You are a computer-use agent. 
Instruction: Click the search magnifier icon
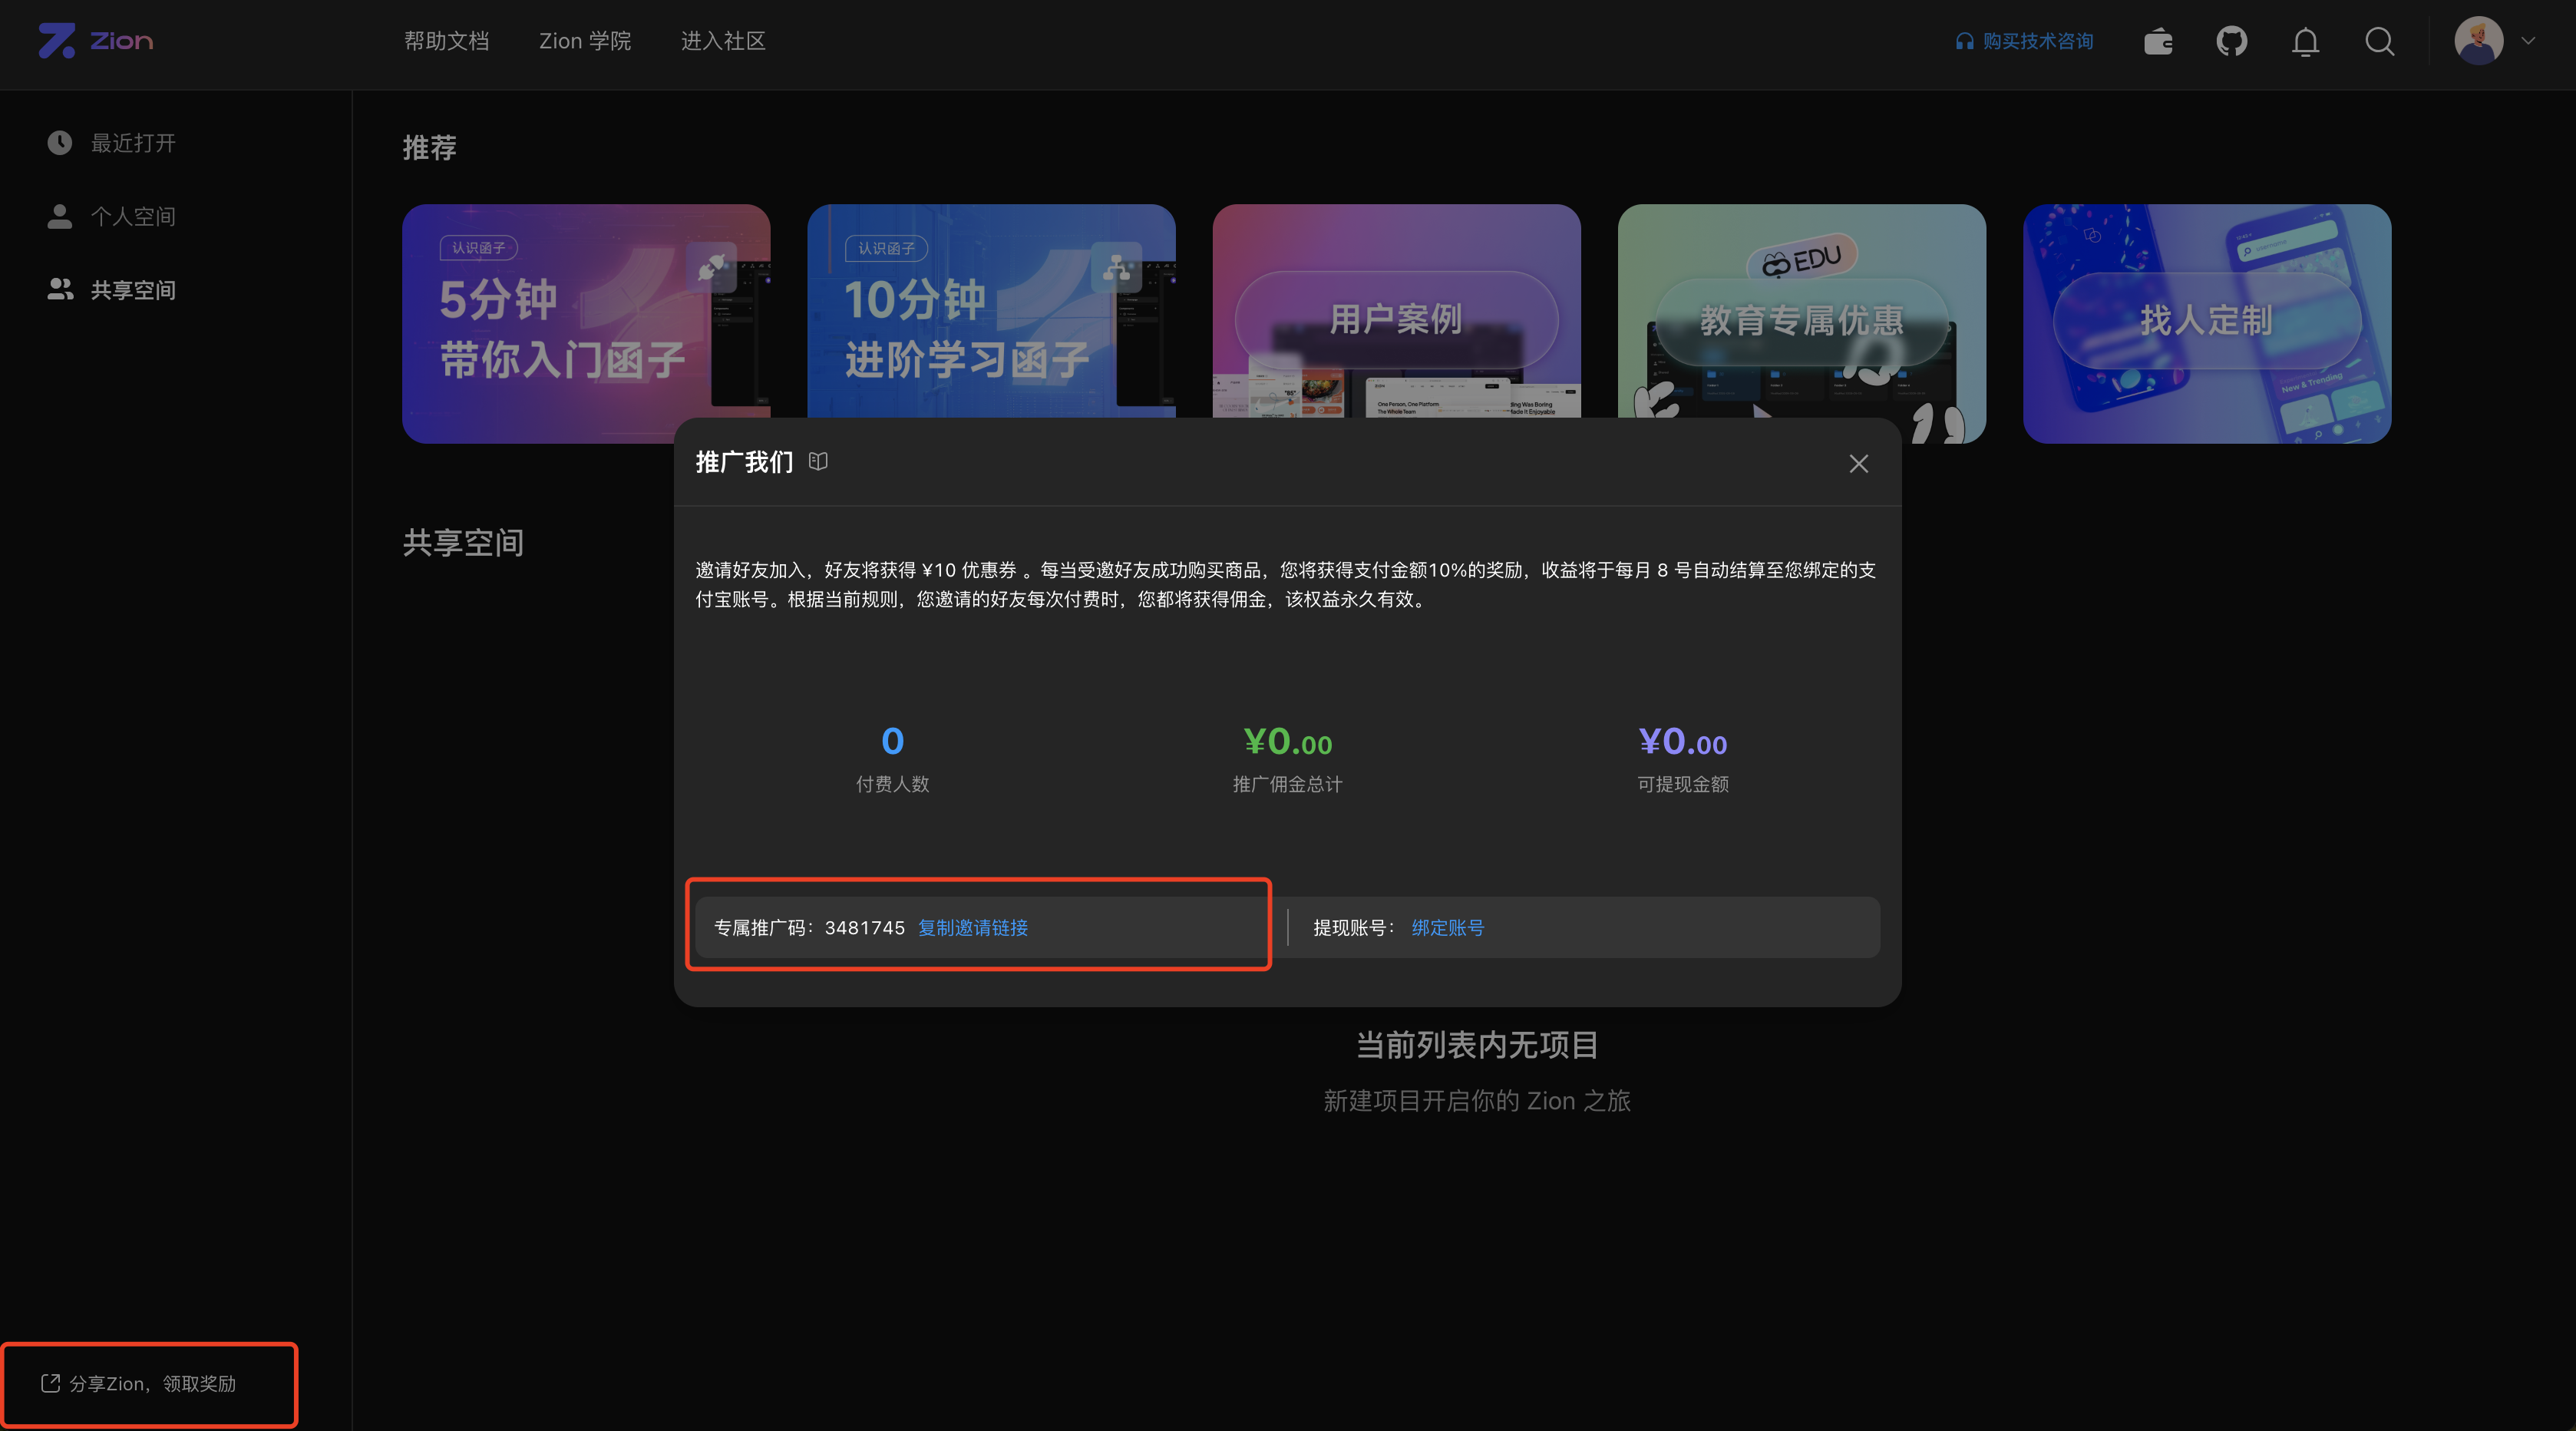point(2380,42)
